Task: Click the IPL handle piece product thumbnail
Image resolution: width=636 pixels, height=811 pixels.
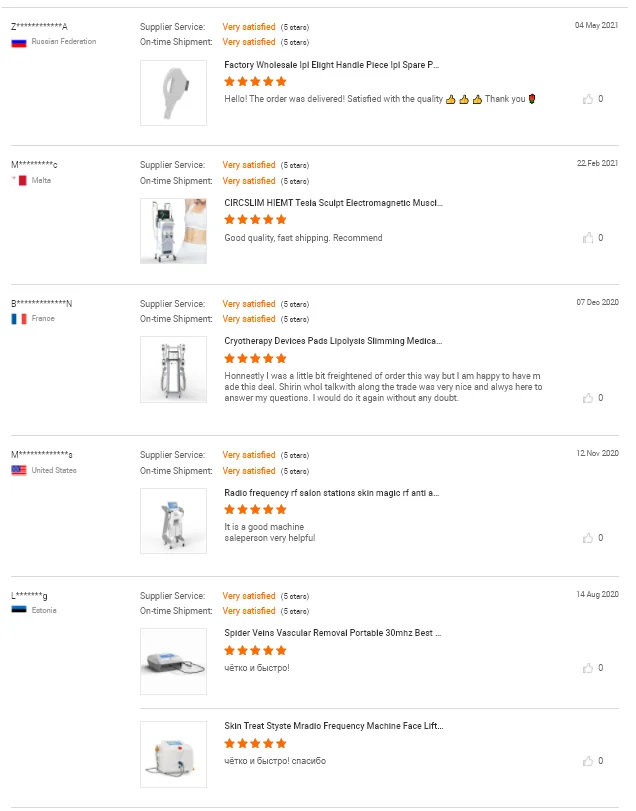Action: [173, 93]
